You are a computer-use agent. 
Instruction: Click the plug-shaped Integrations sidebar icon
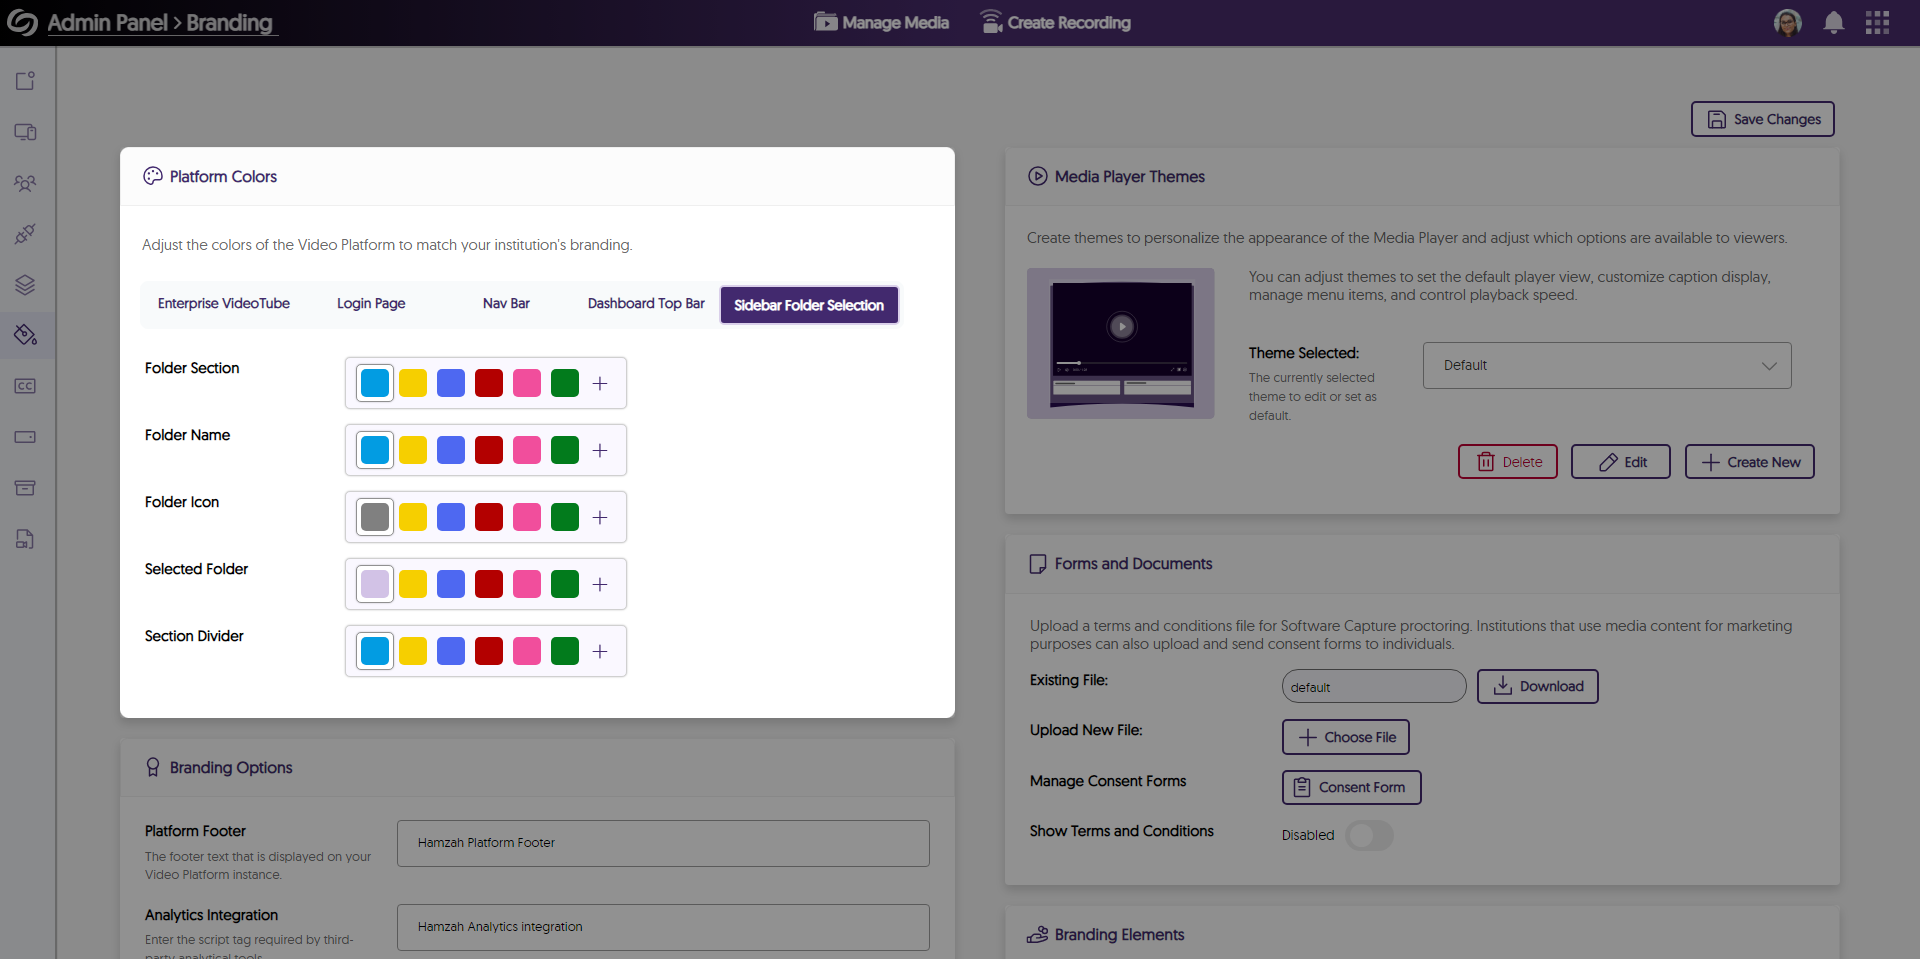tap(26, 234)
